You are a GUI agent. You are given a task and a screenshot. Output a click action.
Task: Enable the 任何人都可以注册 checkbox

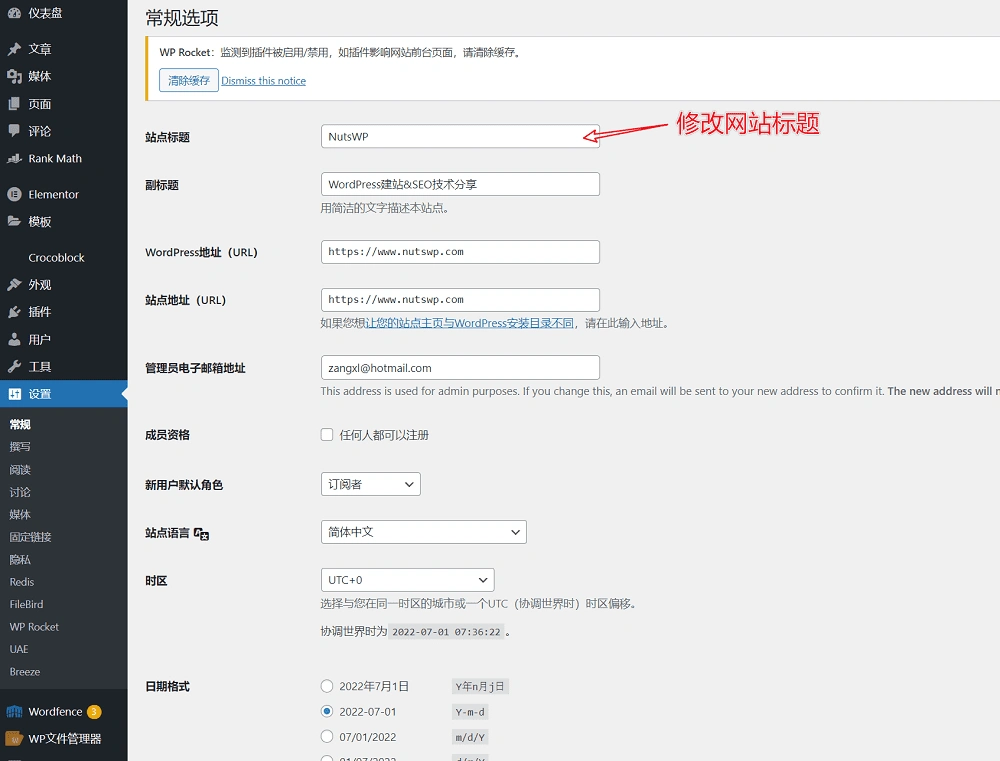point(326,435)
